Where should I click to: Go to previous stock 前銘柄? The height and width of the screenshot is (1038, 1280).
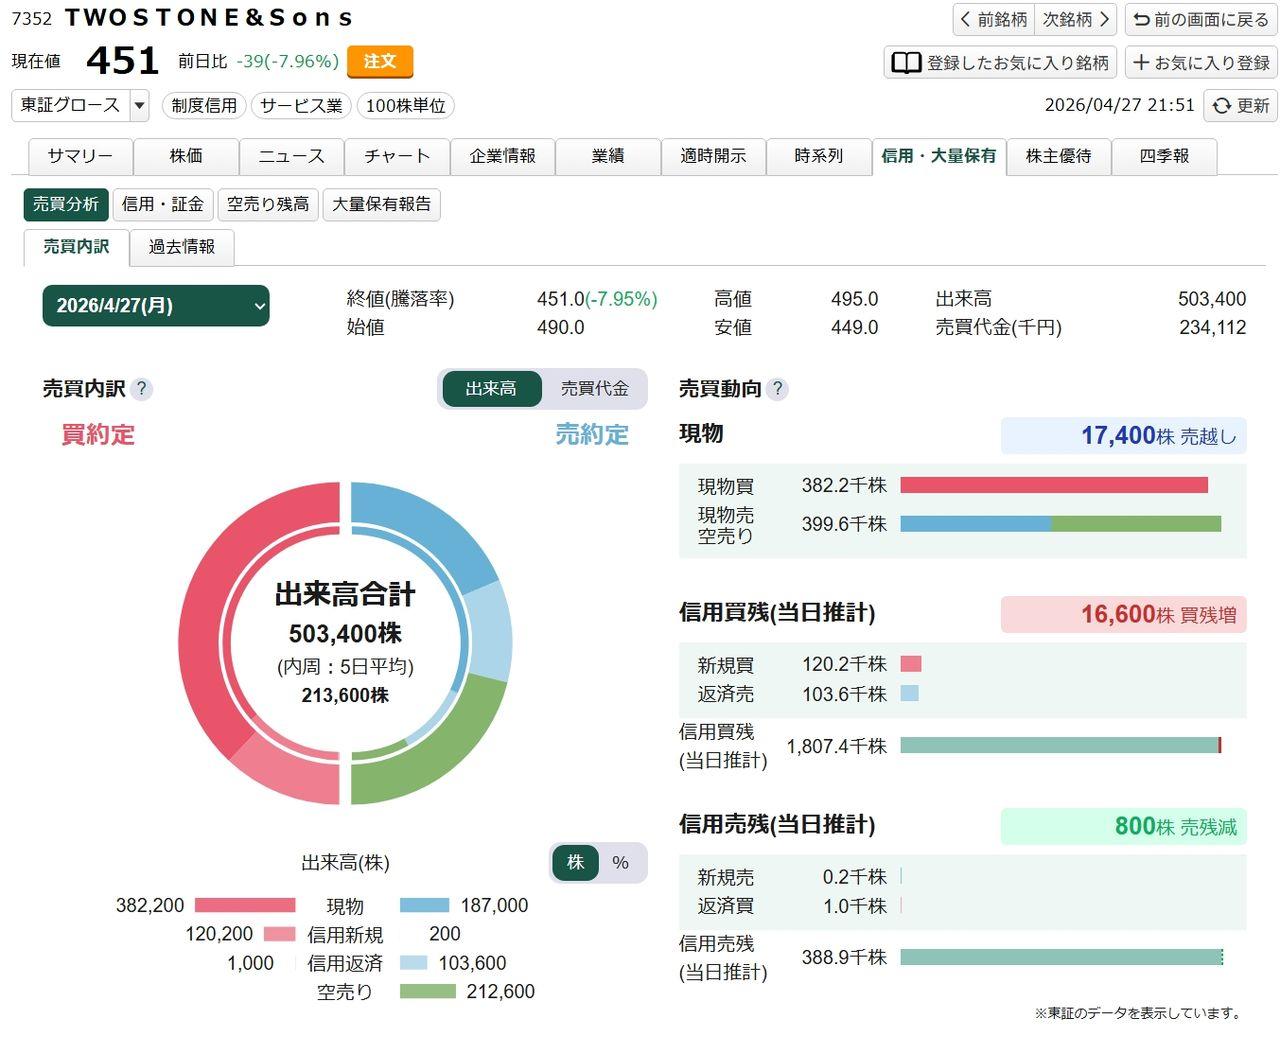993,20
